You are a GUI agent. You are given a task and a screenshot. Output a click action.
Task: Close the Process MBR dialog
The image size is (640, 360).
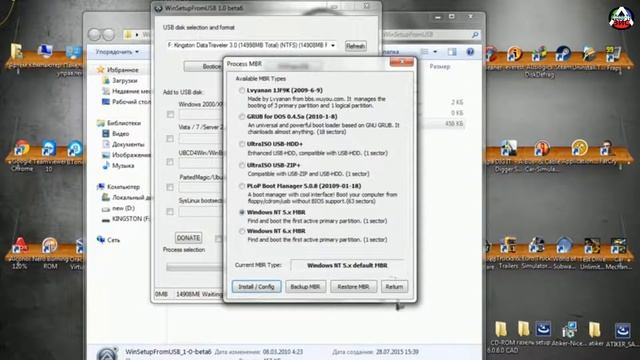point(401,62)
